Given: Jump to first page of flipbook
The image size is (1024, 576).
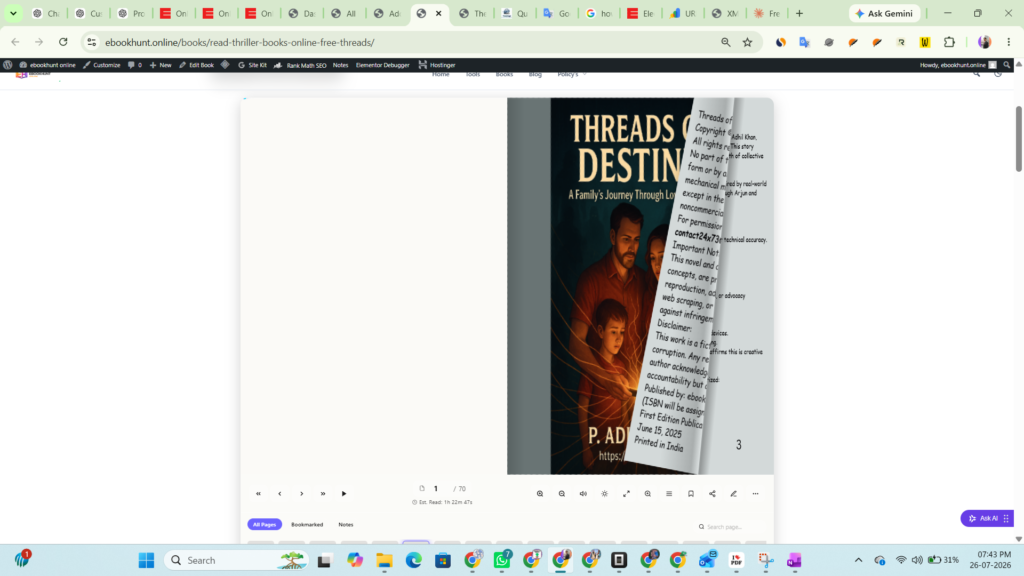Looking at the screenshot, I should tap(258, 494).
